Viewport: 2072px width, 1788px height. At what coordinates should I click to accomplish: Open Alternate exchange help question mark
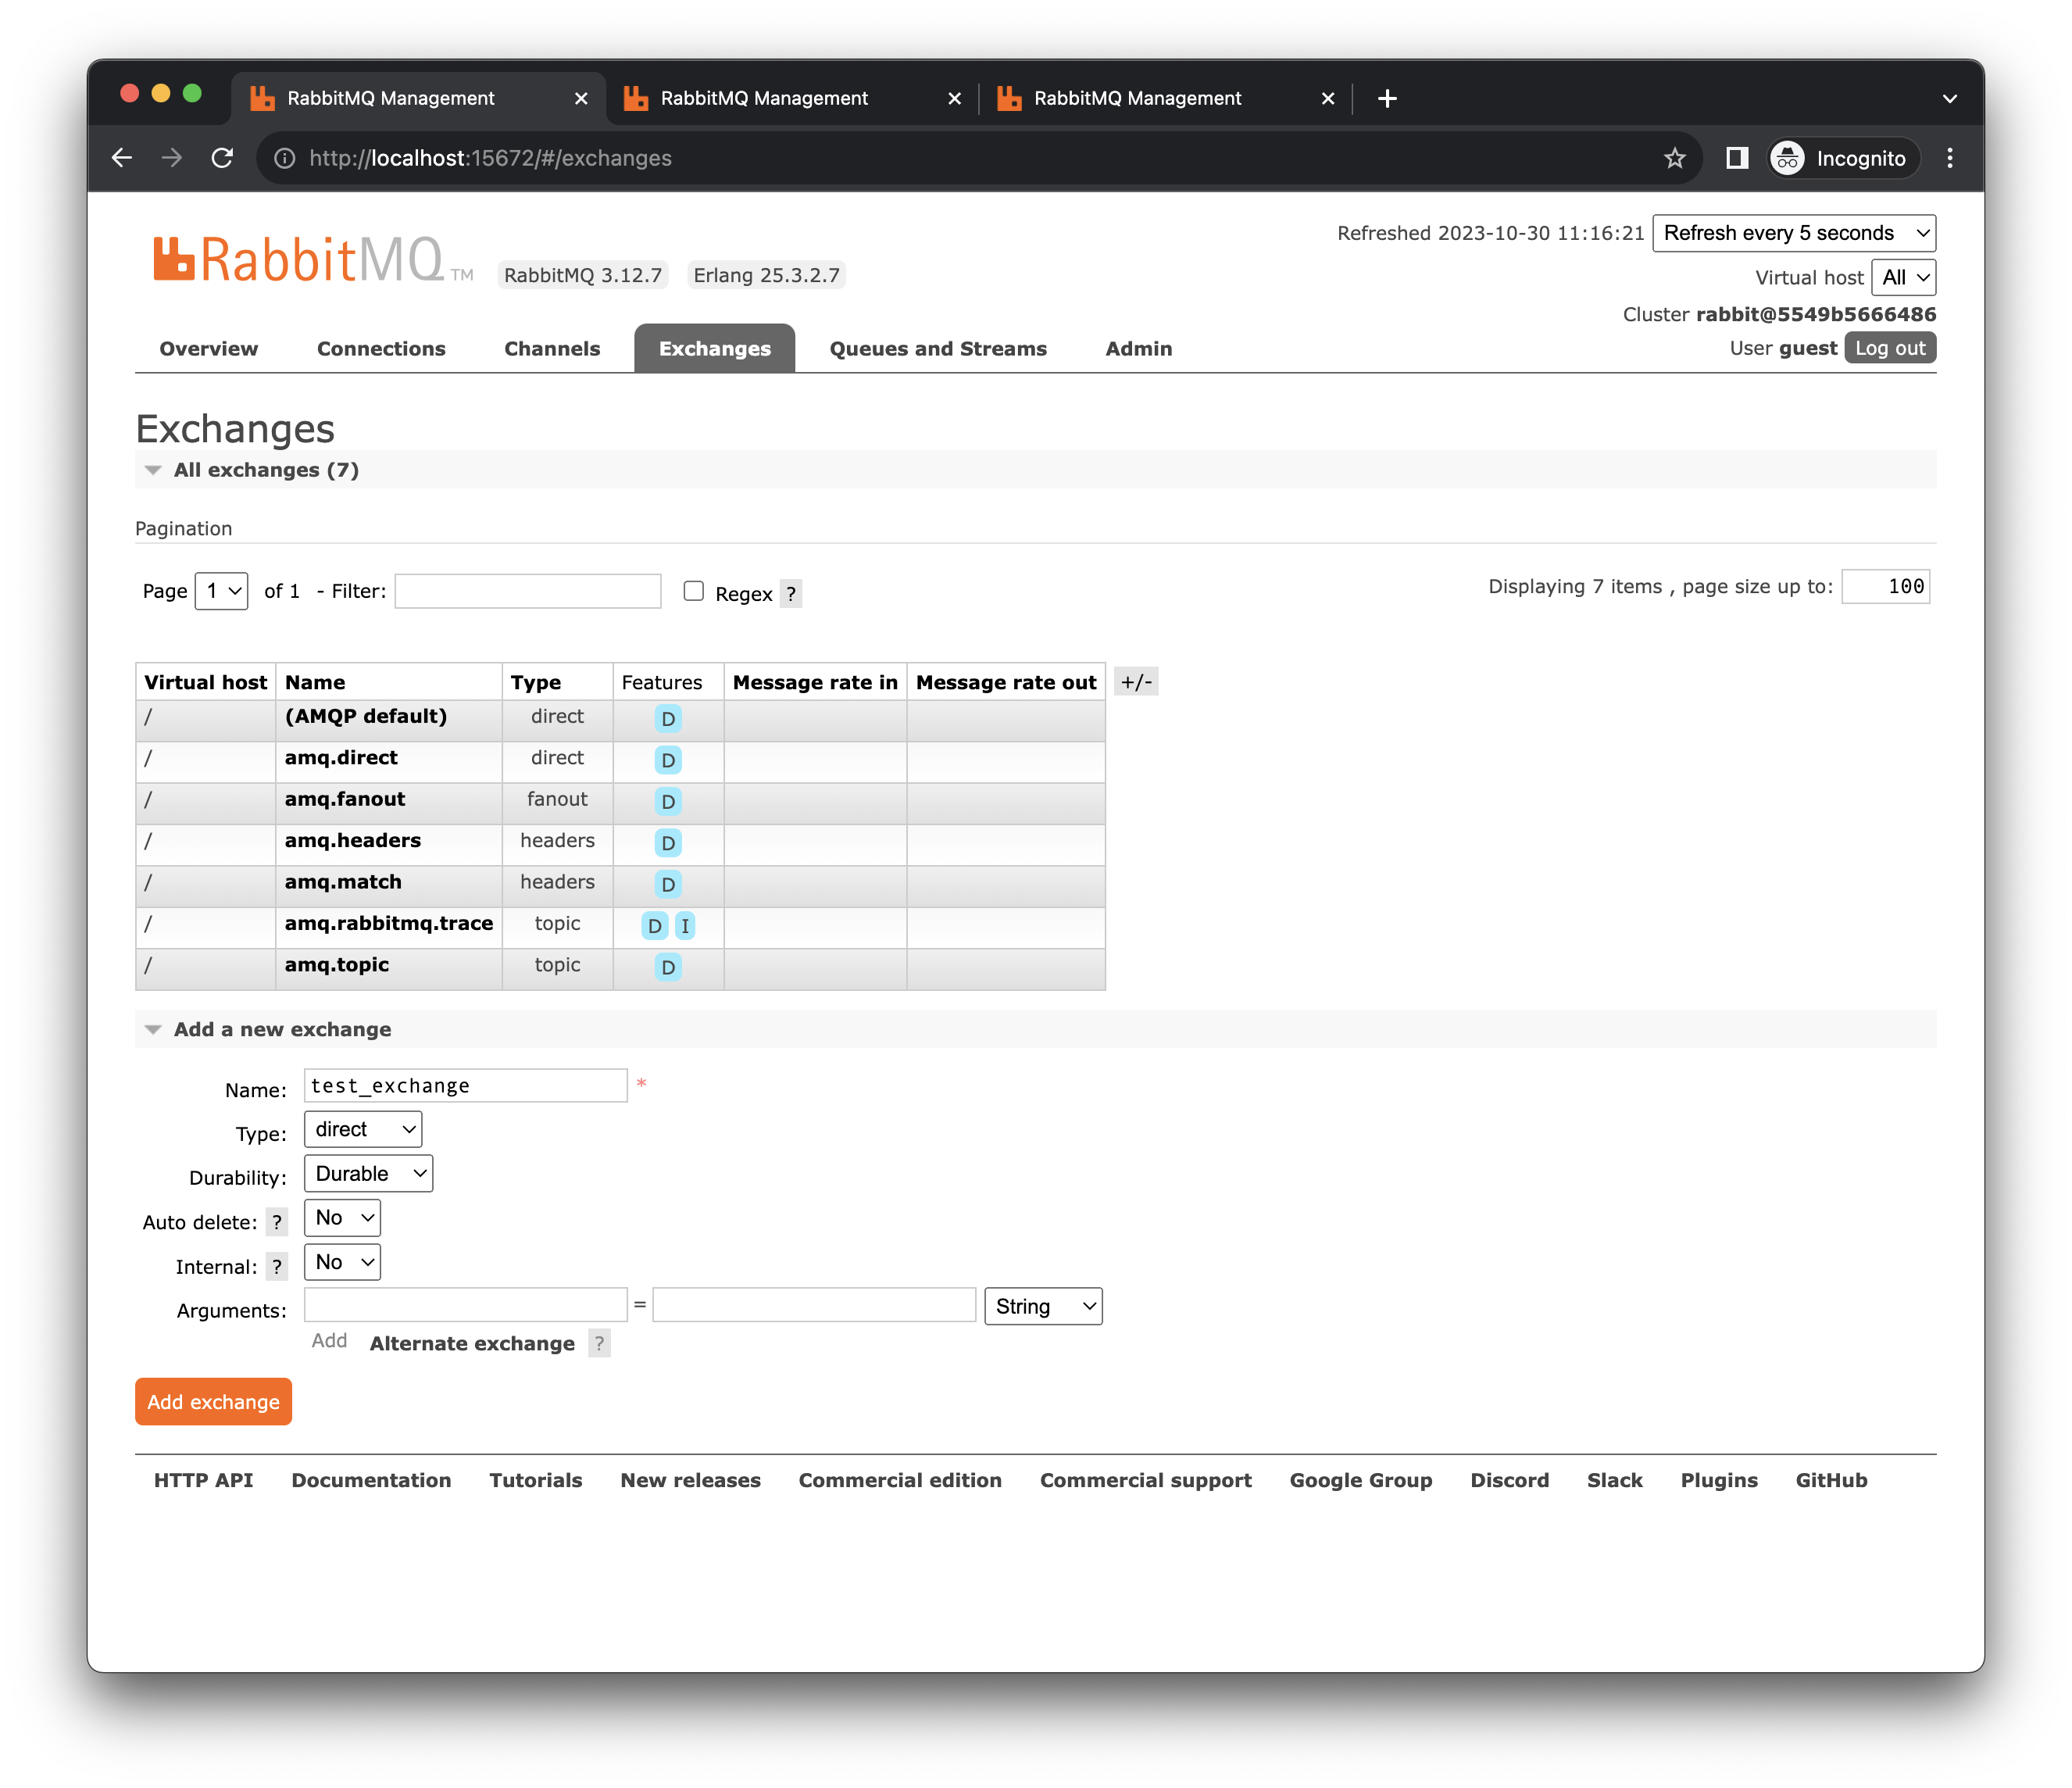pyautogui.click(x=599, y=1344)
